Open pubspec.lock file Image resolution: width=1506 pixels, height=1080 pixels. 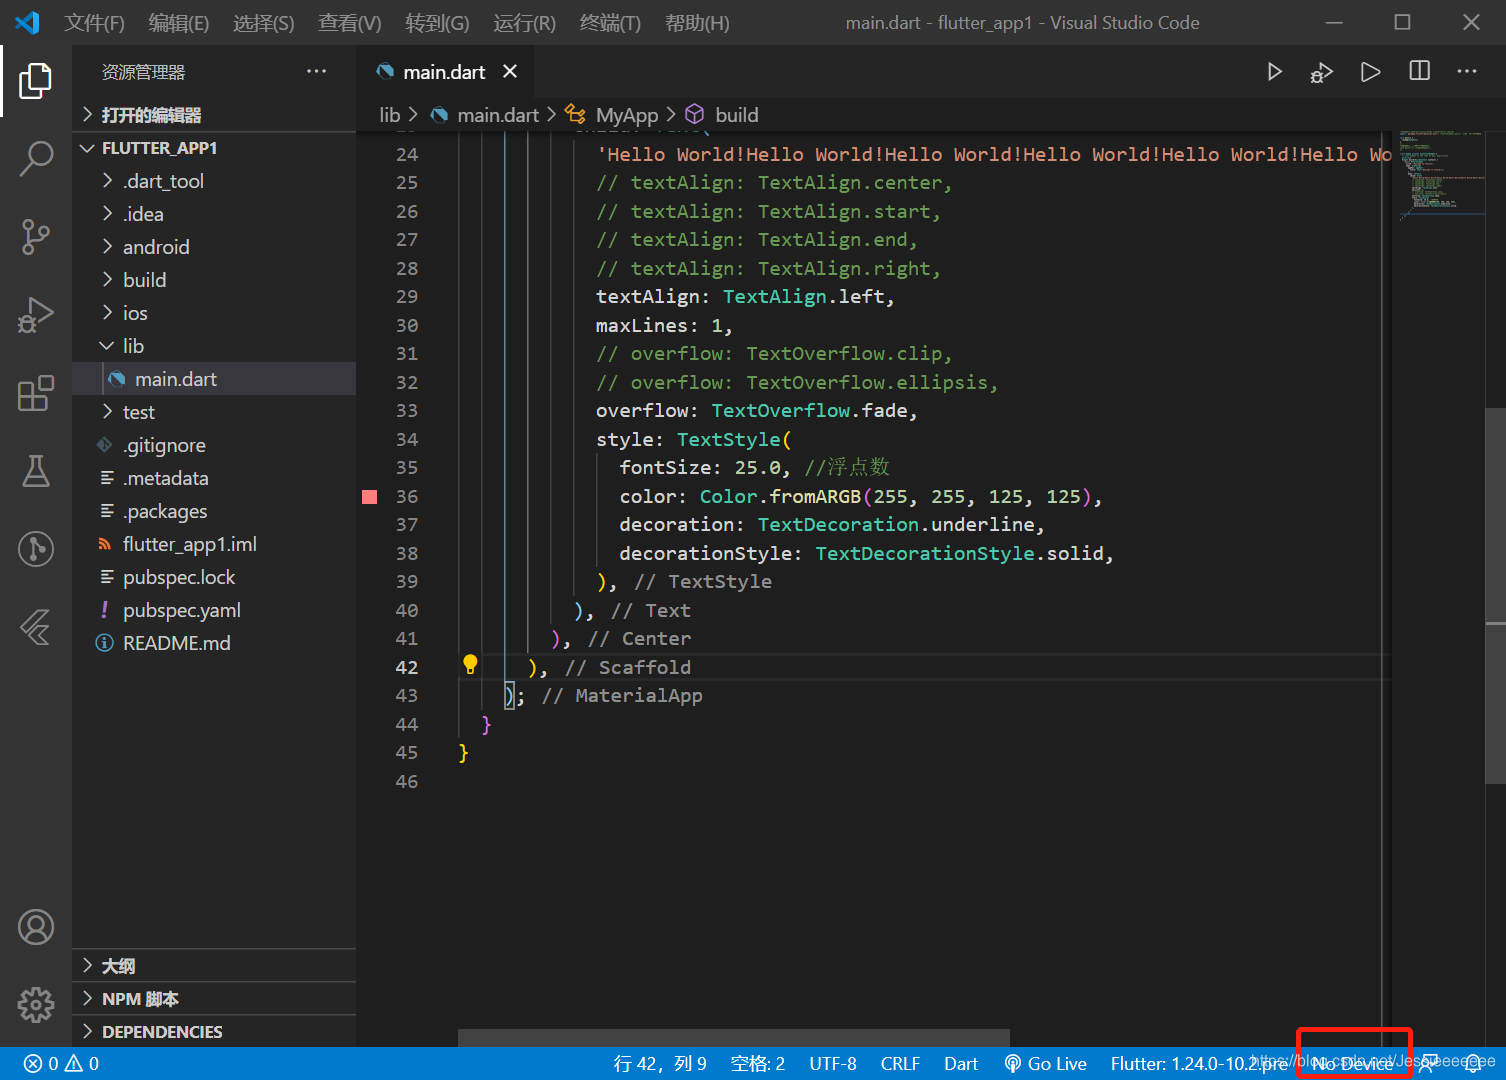coord(215,577)
